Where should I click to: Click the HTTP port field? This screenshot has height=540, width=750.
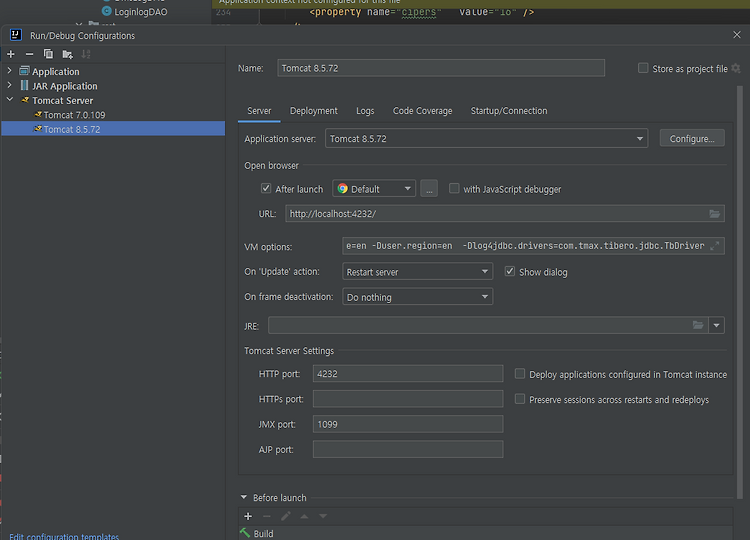point(408,374)
